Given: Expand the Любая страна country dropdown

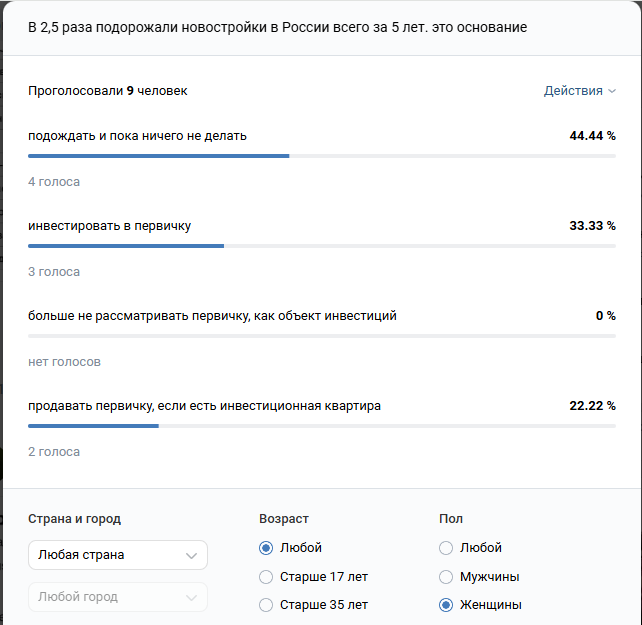Looking at the screenshot, I should click(x=117, y=555).
